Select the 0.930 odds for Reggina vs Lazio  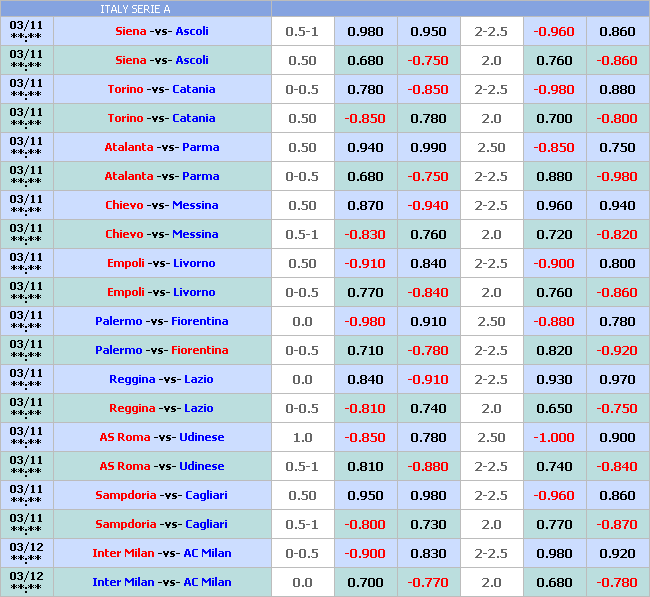tap(554, 379)
